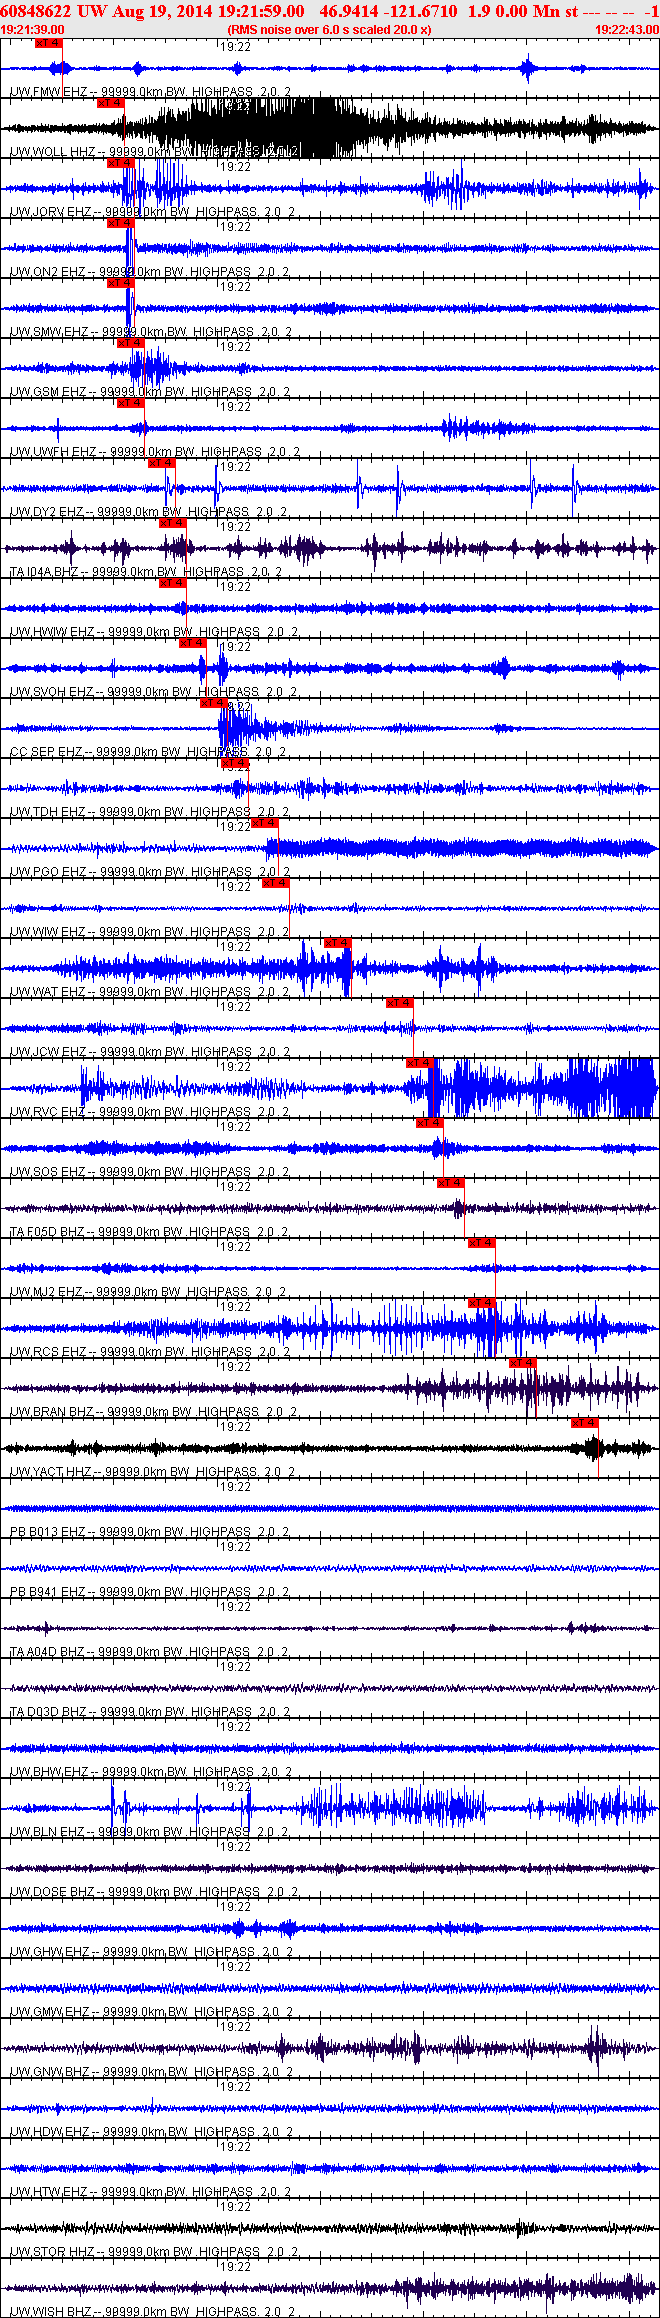Click the 'UW.RCS EHZ' station label
660x2318 pixels.
point(48,1352)
